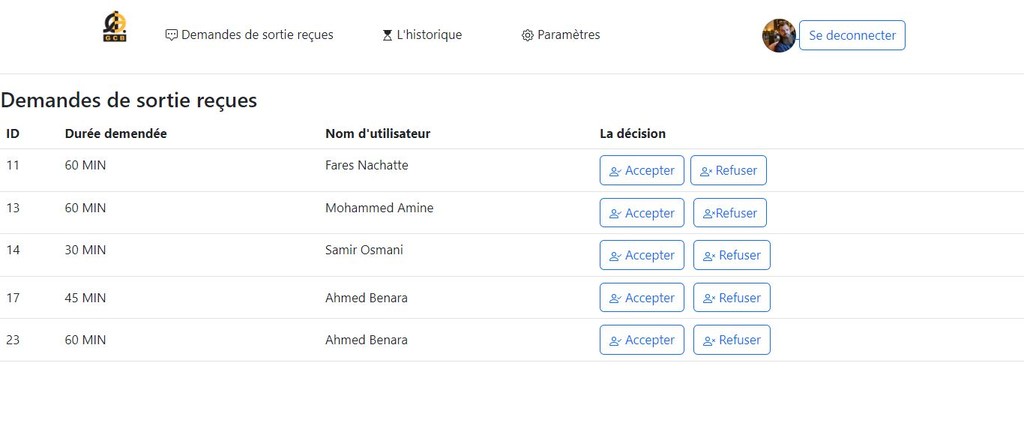Refuse request ID 23 from Ahmed Benara

click(x=731, y=340)
